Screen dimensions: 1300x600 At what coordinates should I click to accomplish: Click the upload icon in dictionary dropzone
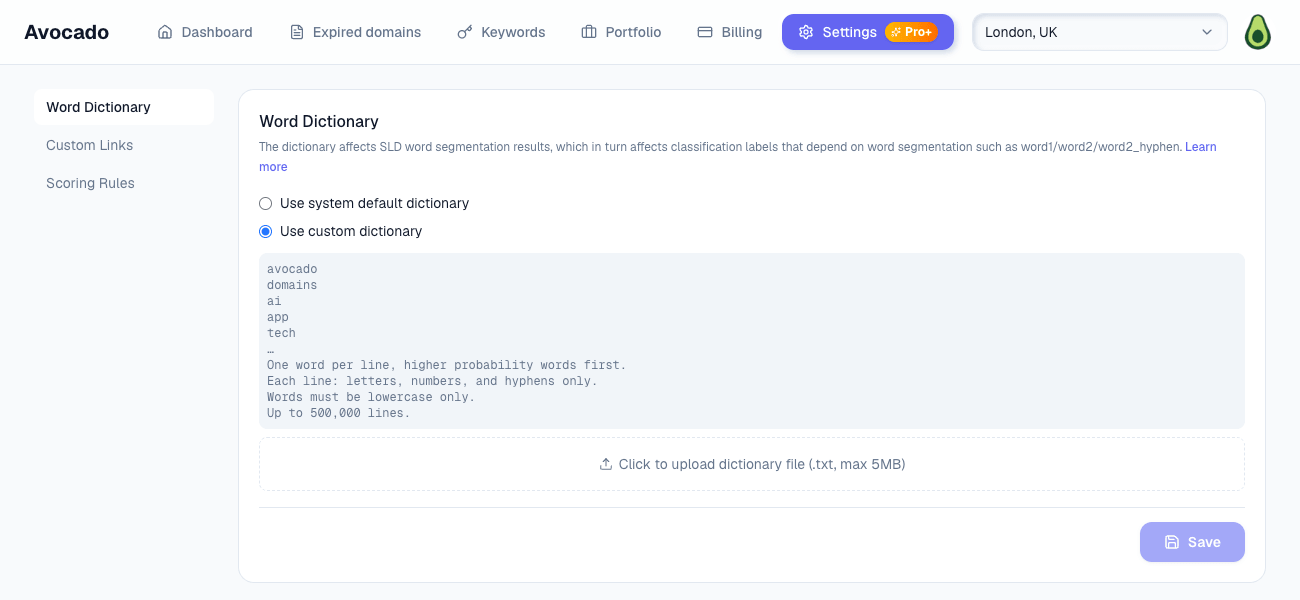coord(605,464)
